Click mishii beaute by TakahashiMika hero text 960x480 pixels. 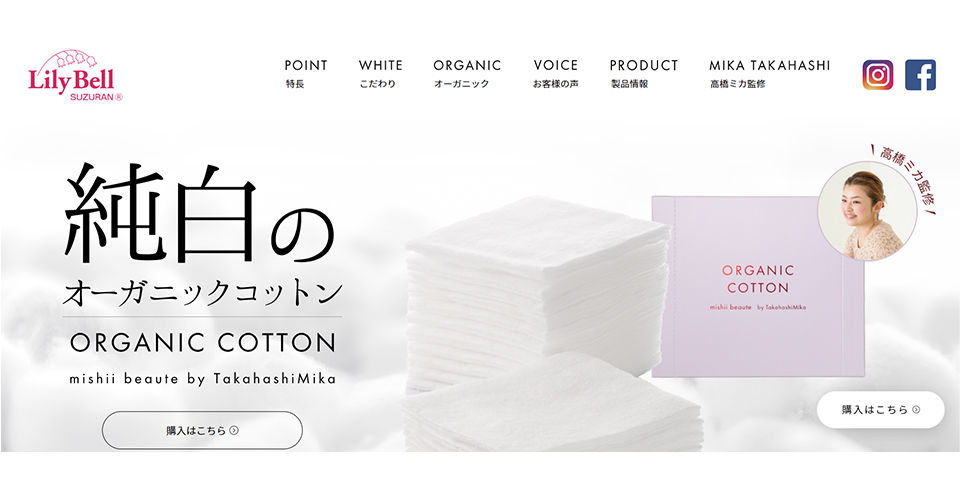pyautogui.click(x=203, y=379)
